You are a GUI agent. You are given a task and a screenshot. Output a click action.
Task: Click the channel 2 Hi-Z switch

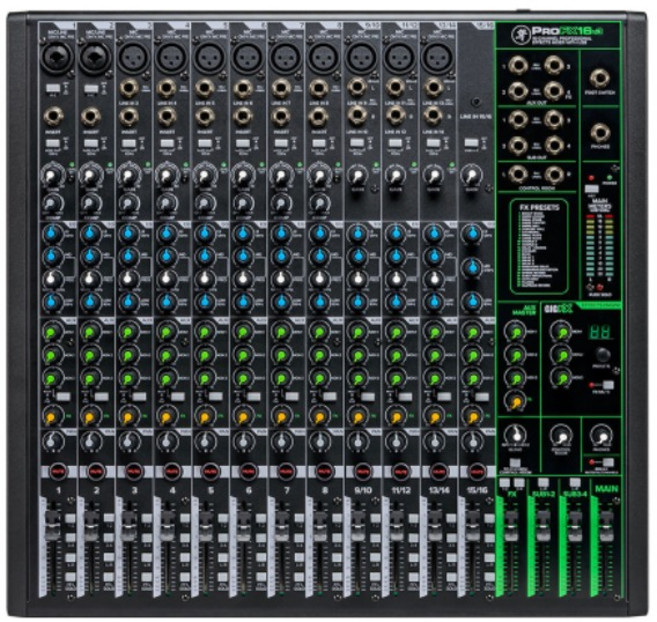[91, 88]
